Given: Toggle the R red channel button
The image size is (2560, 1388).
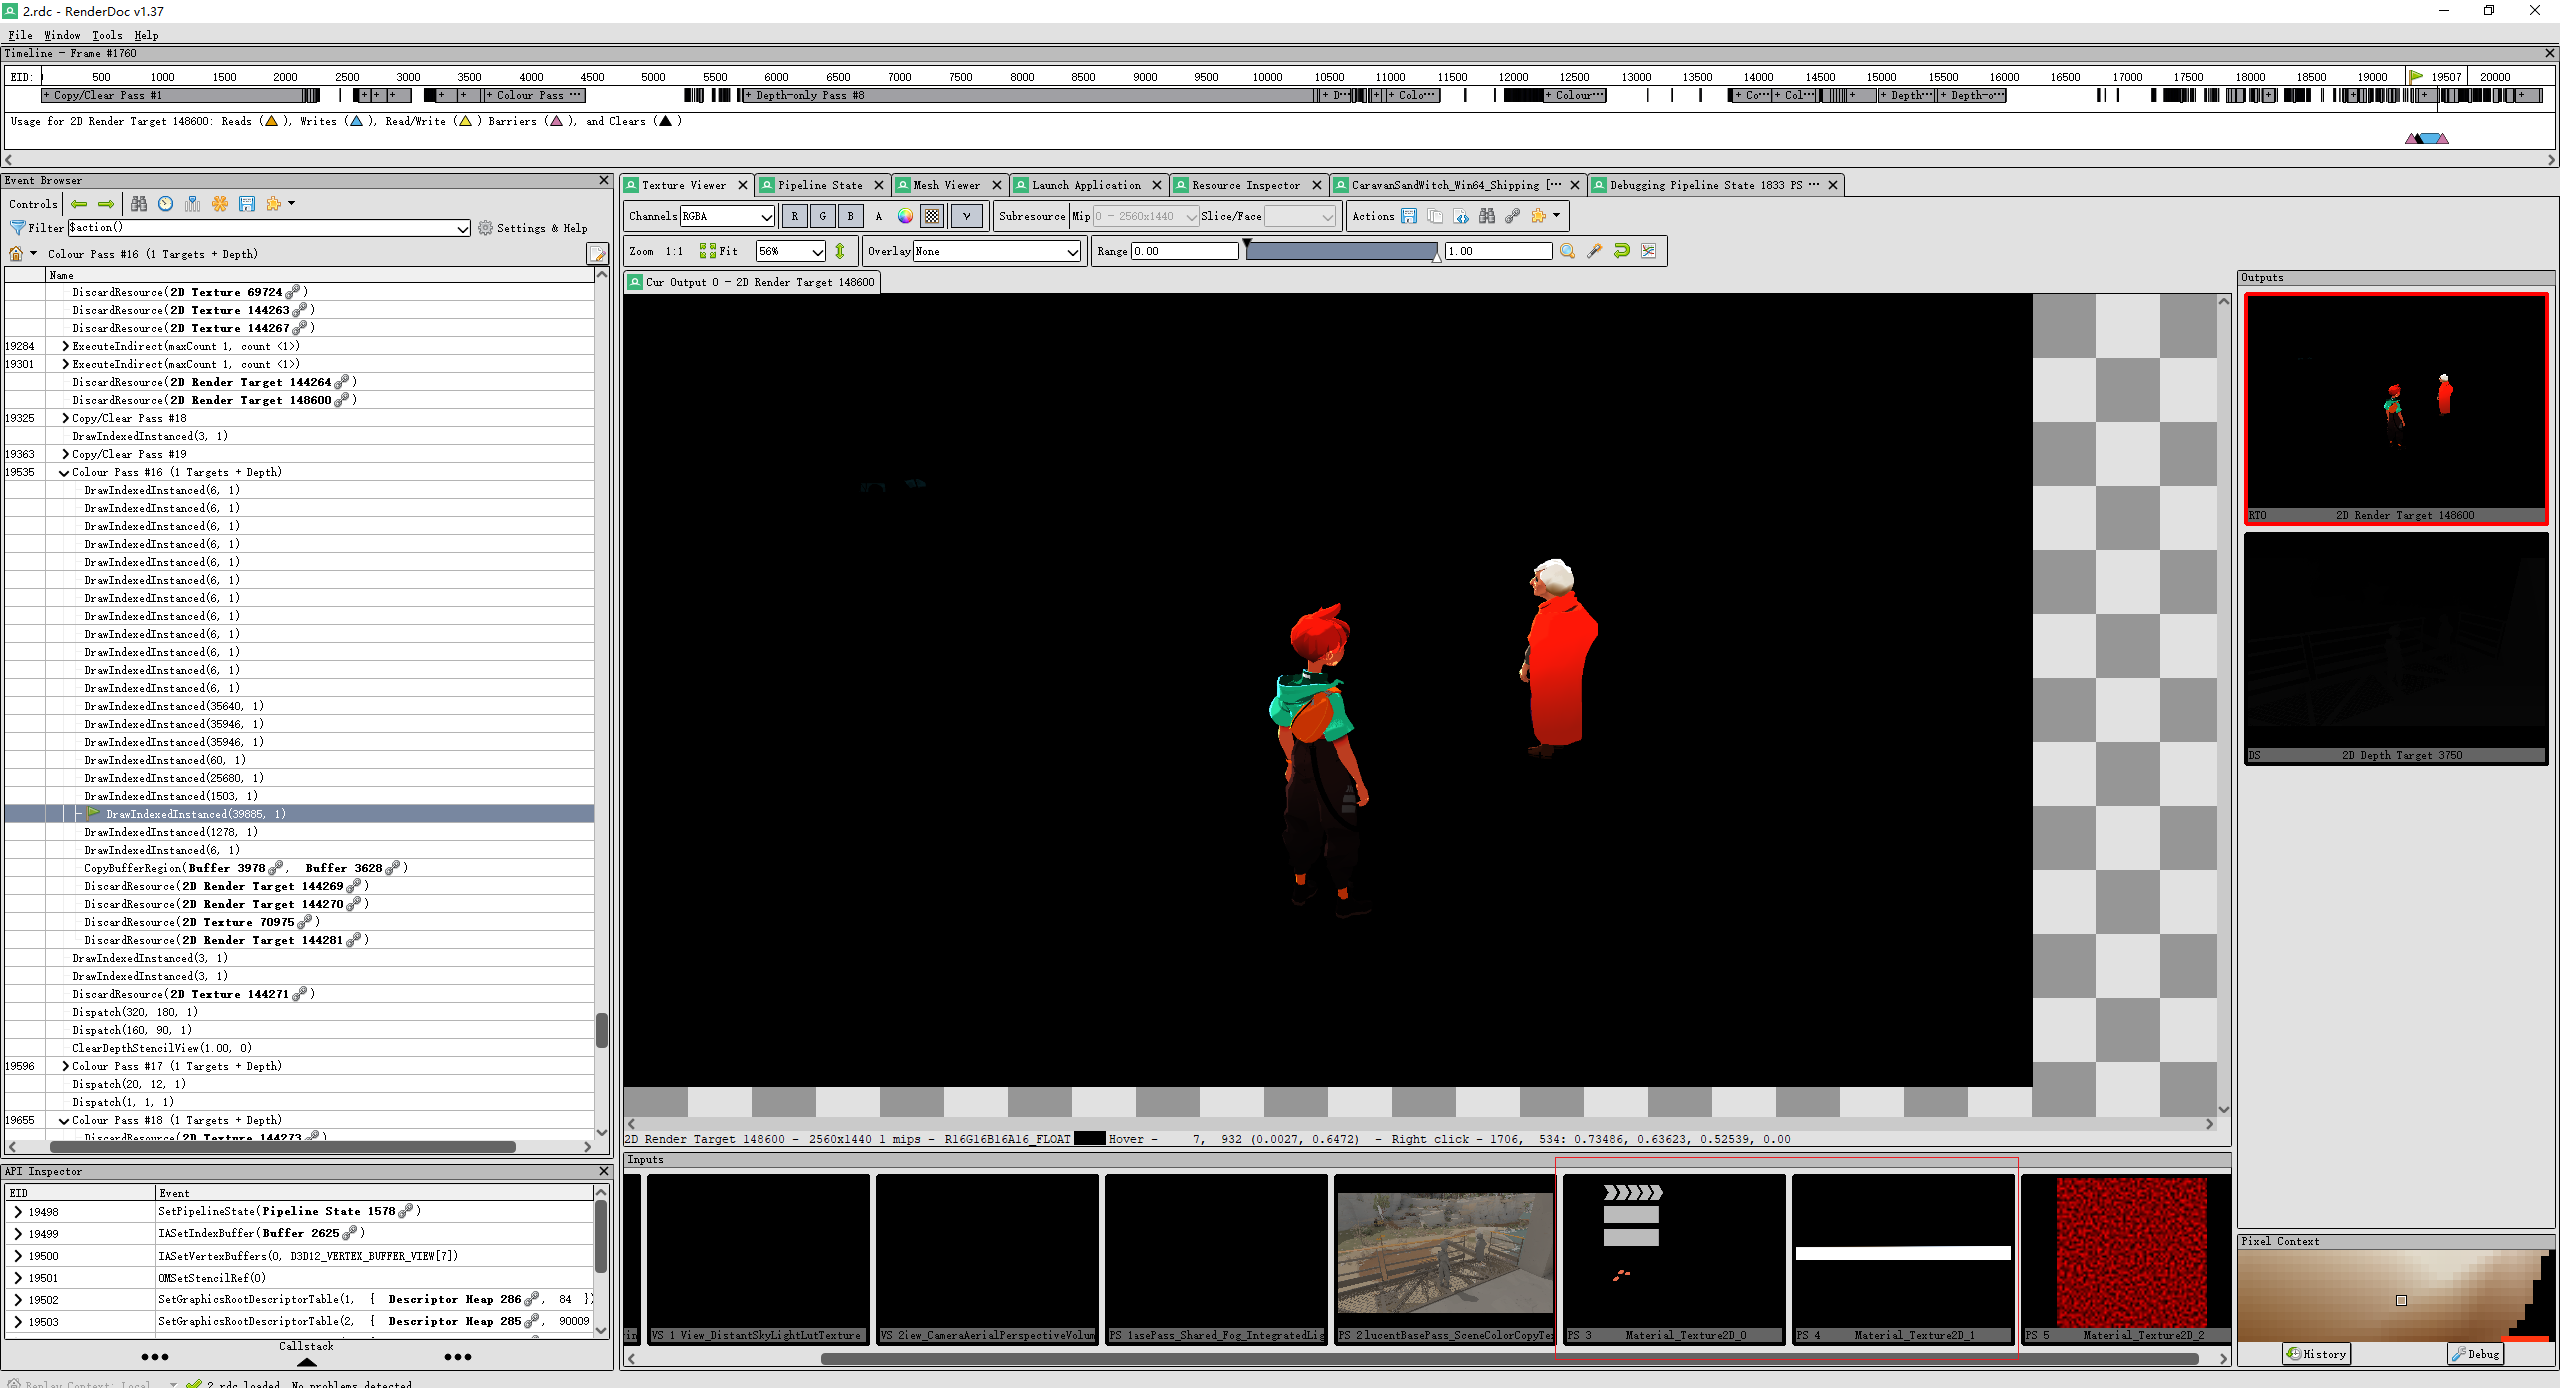Looking at the screenshot, I should (x=795, y=216).
